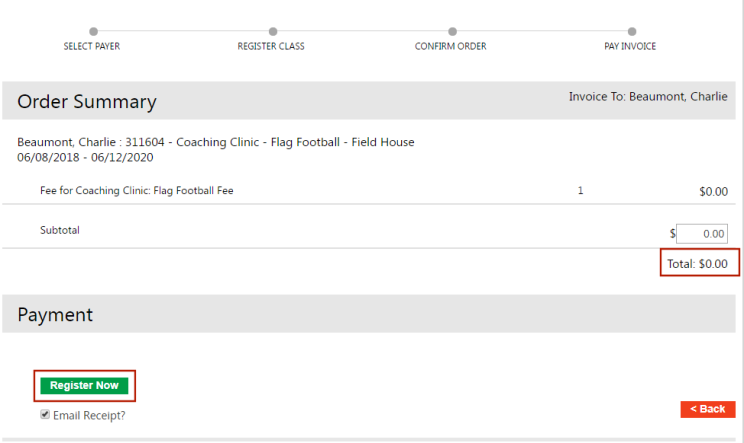This screenshot has height=443, width=744.
Task: Click the Order Summary heading
Action: point(87,102)
